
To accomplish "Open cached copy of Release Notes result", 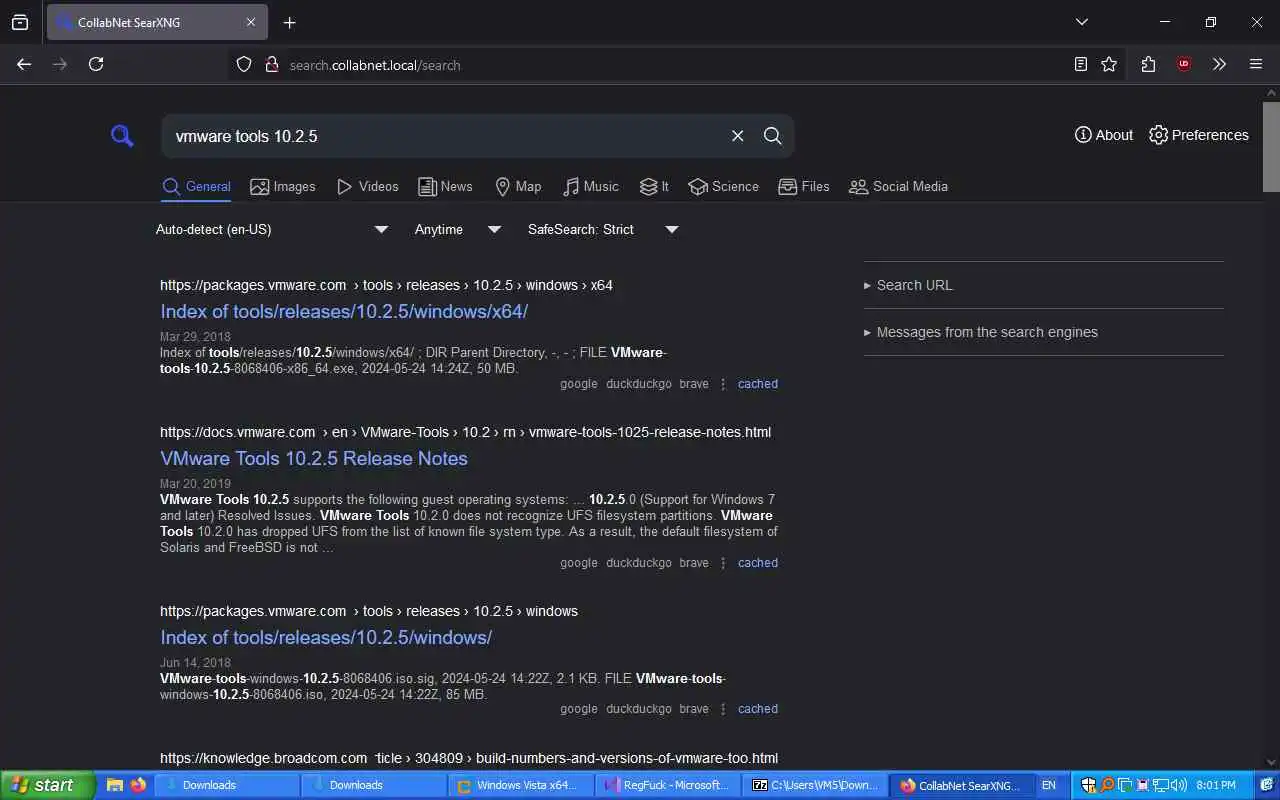I will click(x=758, y=563).
